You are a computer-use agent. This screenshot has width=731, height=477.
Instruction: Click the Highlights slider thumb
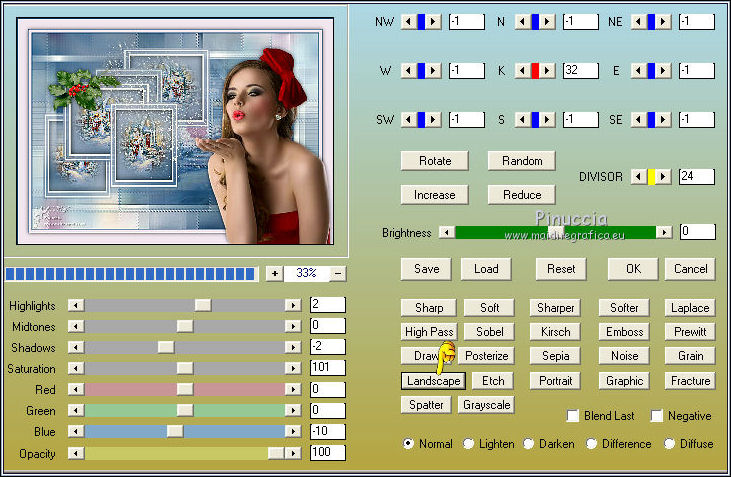pyautogui.click(x=203, y=305)
